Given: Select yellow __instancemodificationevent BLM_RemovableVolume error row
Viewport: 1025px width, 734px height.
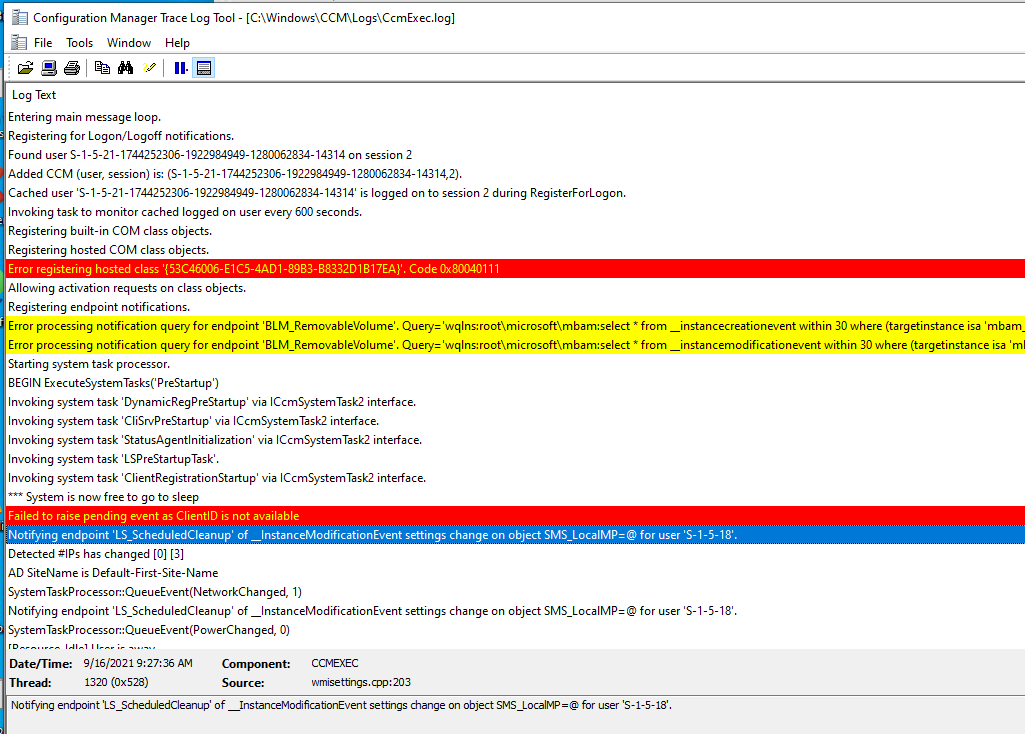Looking at the screenshot, I should [x=515, y=344].
